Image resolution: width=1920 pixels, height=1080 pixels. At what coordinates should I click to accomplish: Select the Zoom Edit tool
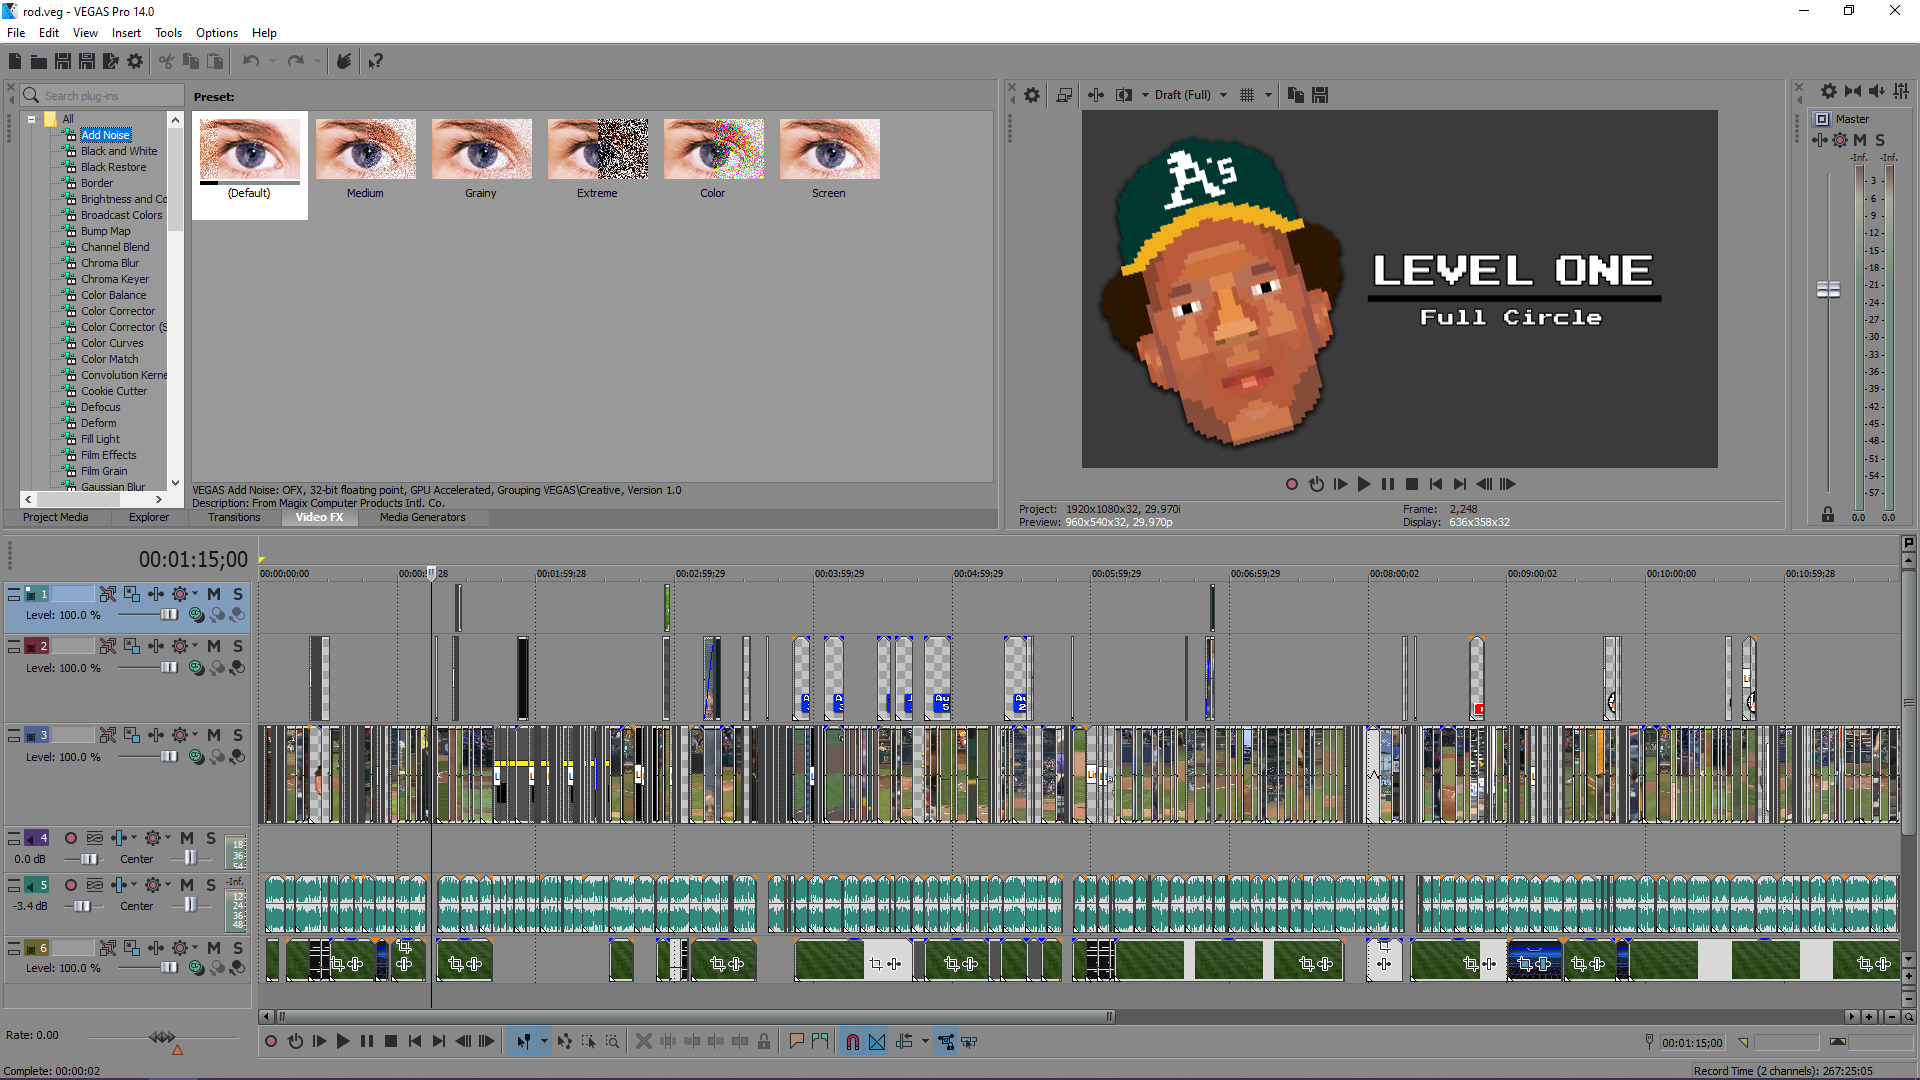(612, 1042)
